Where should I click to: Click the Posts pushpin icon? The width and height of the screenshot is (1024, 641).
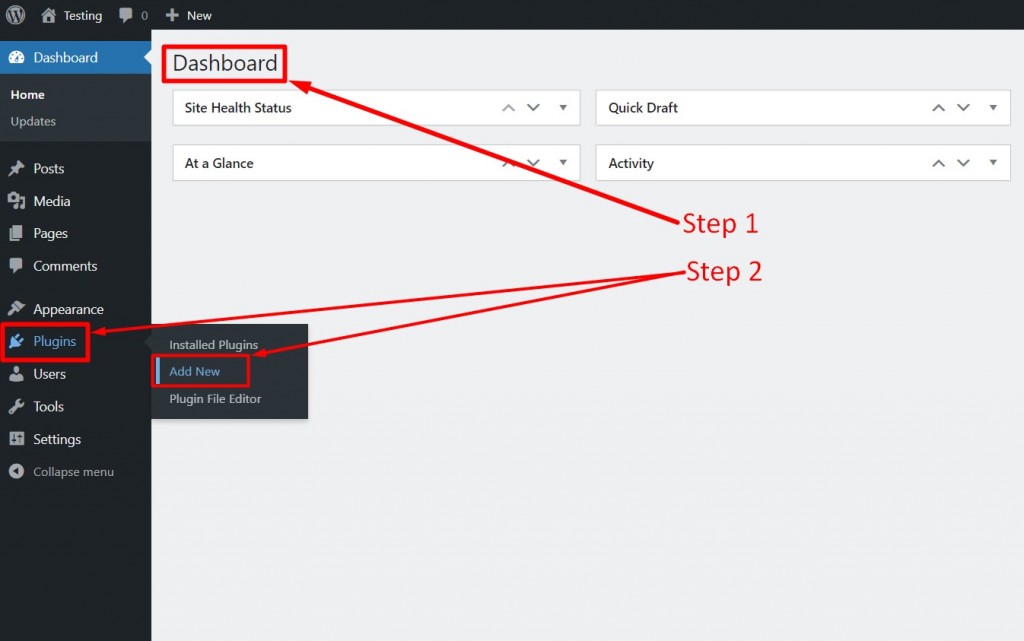pyautogui.click(x=16, y=168)
